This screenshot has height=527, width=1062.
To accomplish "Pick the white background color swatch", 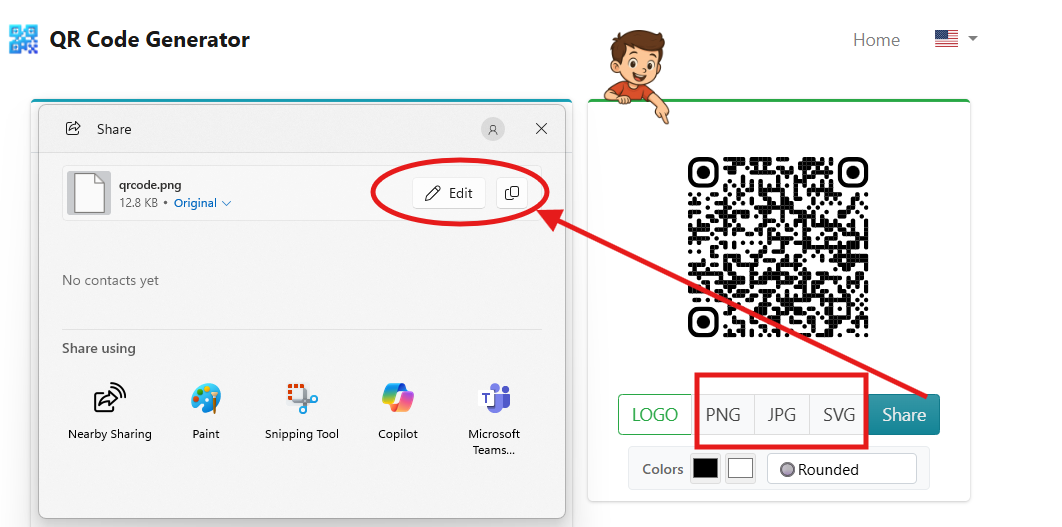I will 740,469.
